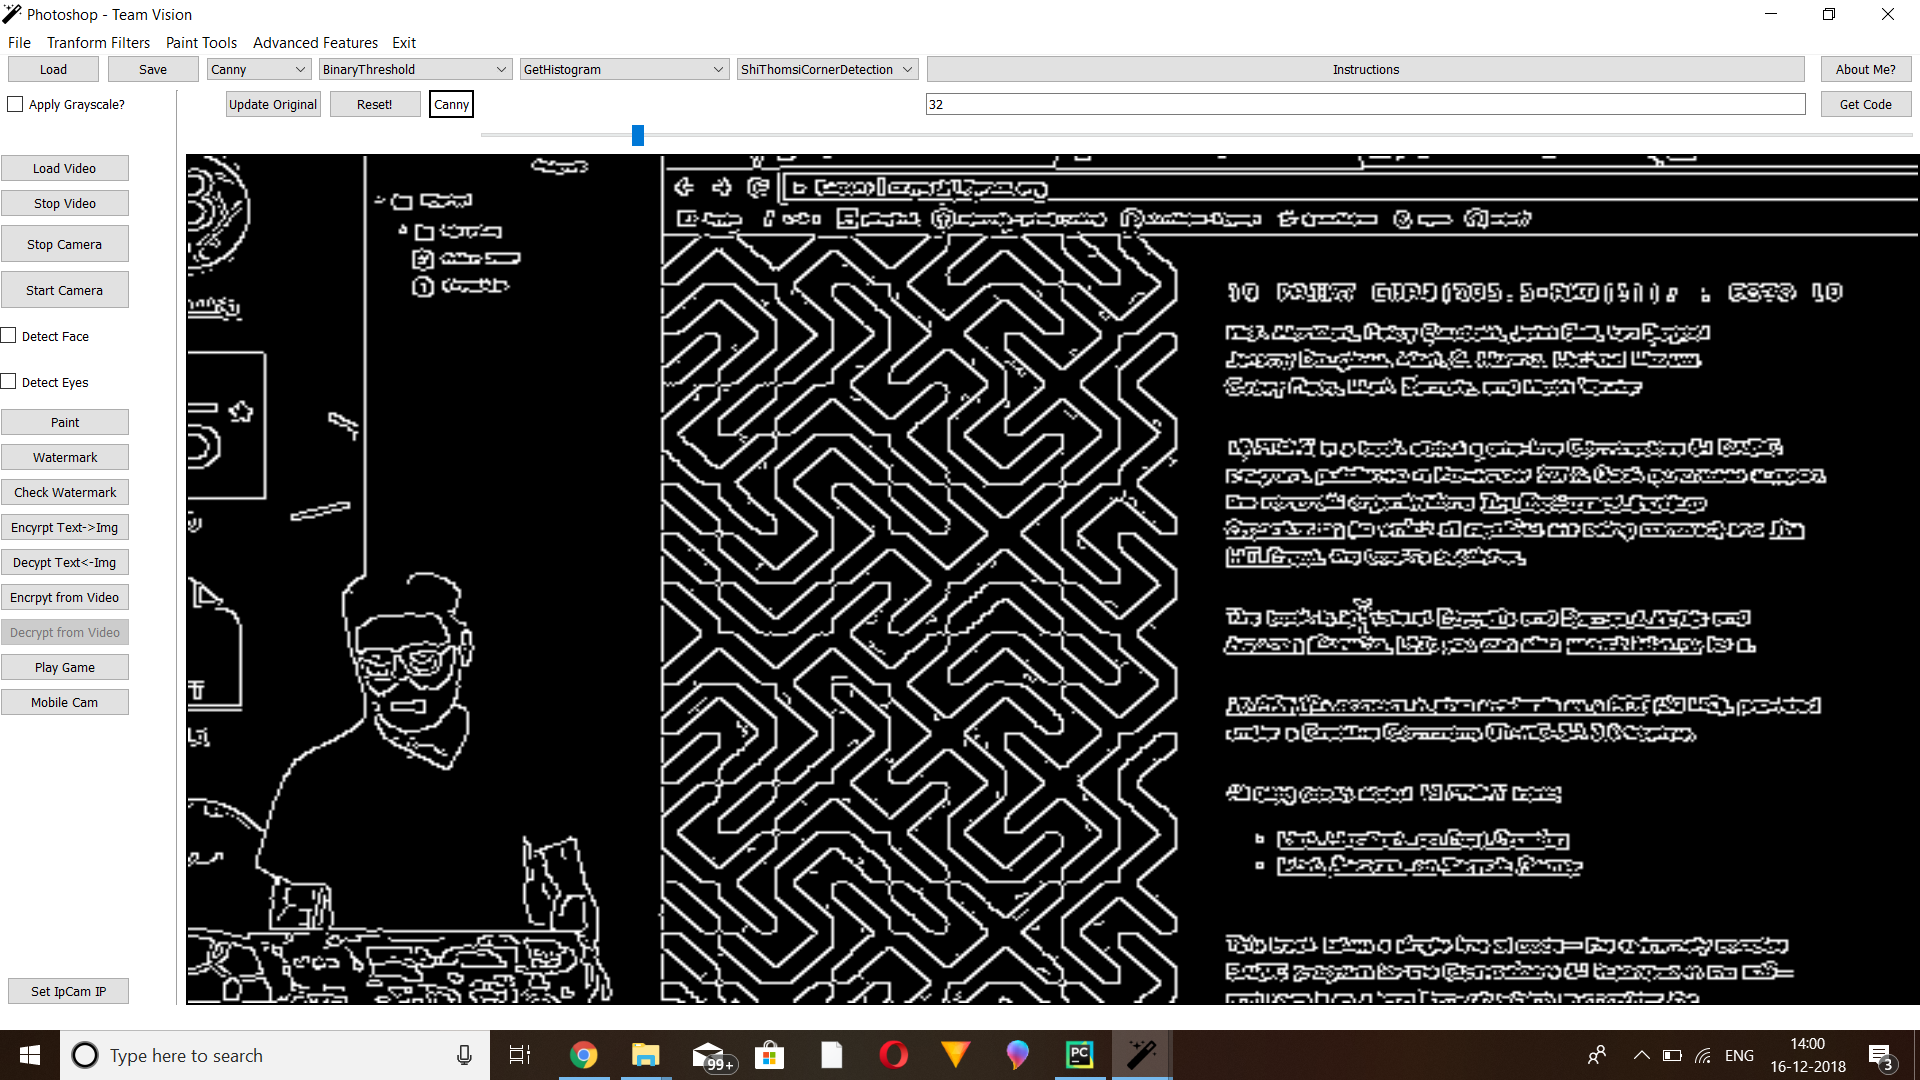Open the Tranform Filters menu

[98, 42]
